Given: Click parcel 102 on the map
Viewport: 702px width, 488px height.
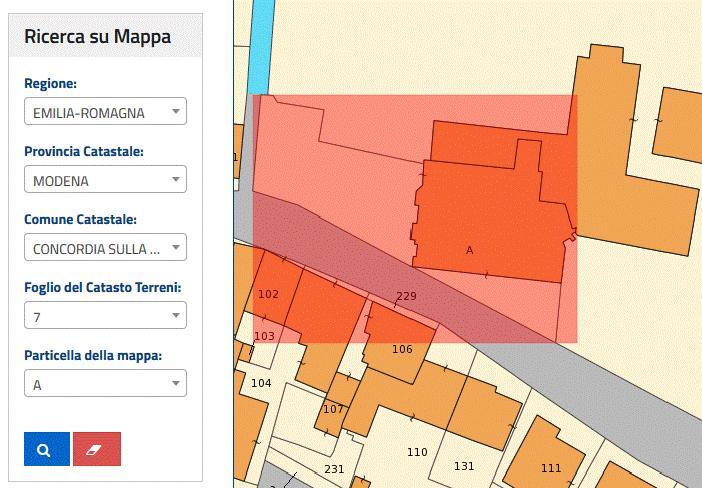Looking at the screenshot, I should pos(268,294).
